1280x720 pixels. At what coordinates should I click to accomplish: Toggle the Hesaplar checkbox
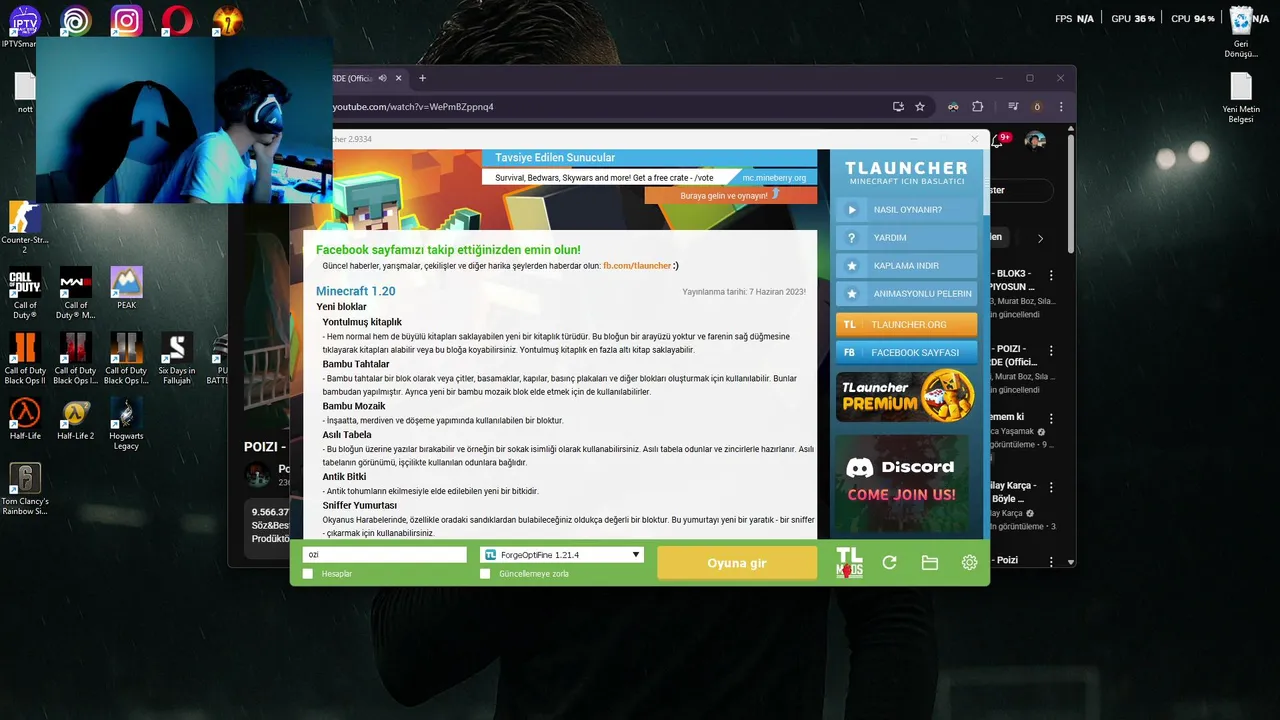308,574
